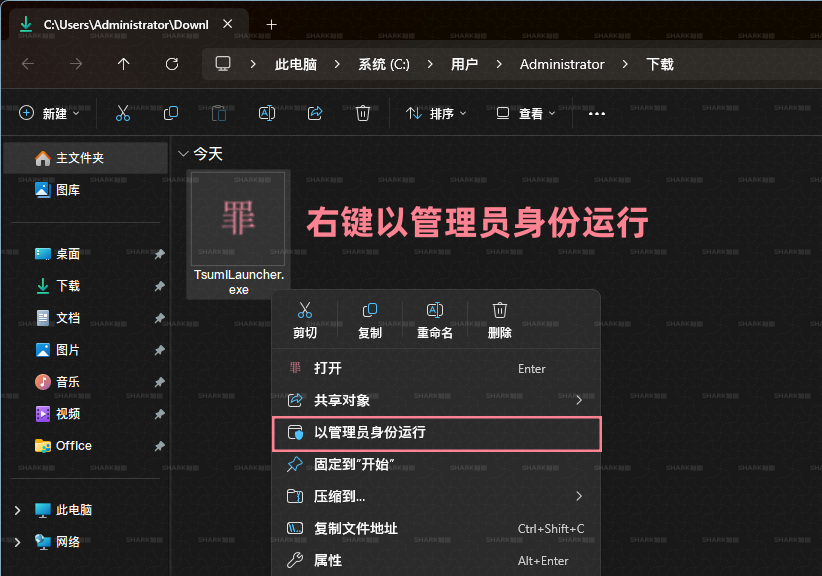Choose 打开 from the context menu
Screen dimensions: 822x576
click(x=436, y=368)
